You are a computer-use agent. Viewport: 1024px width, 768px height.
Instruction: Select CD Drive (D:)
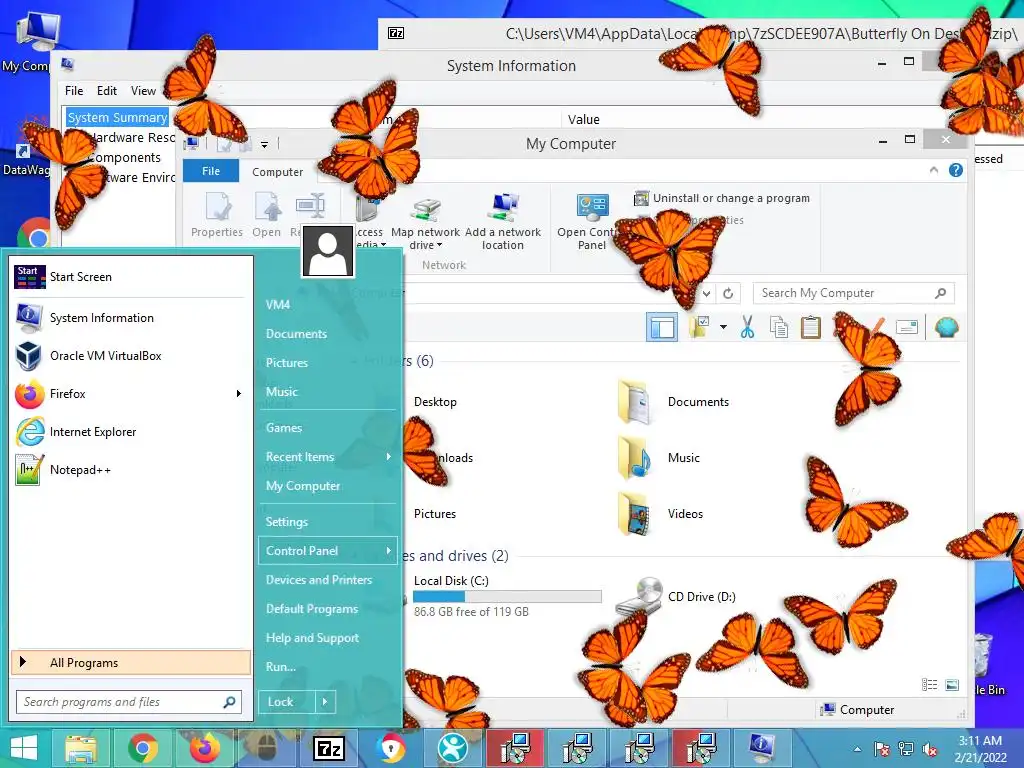click(676, 597)
